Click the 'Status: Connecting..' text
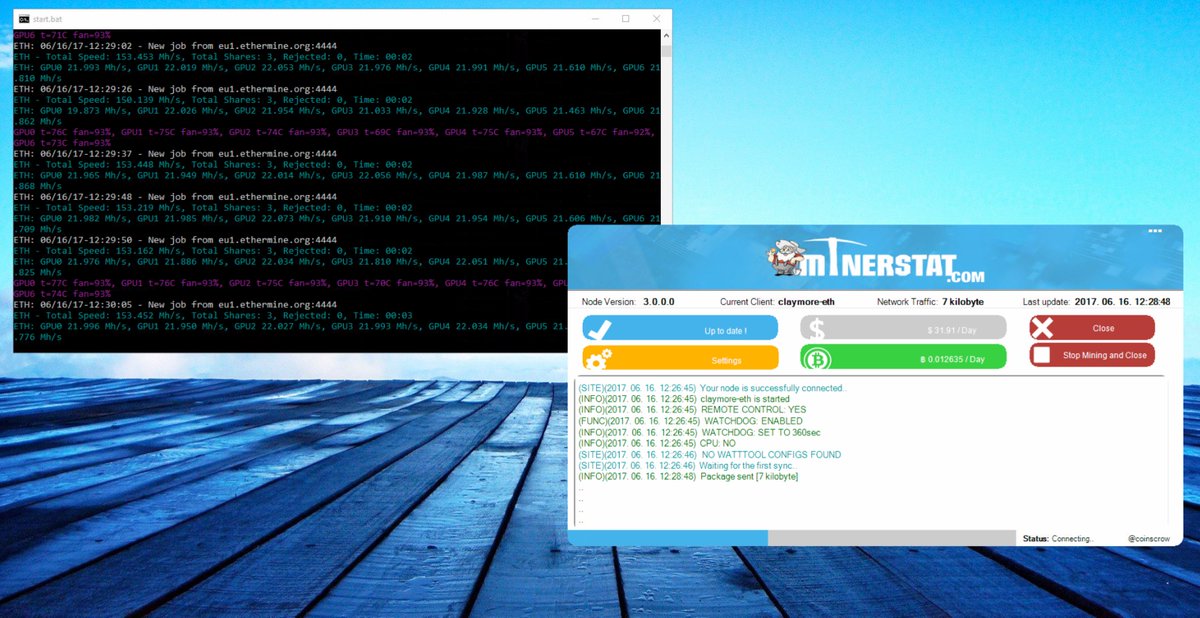Viewport: 1200px width, 618px height. [1058, 538]
